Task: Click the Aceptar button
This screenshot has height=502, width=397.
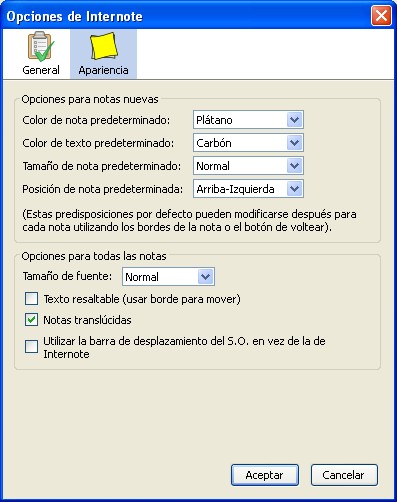Action: pyautogui.click(x=265, y=475)
